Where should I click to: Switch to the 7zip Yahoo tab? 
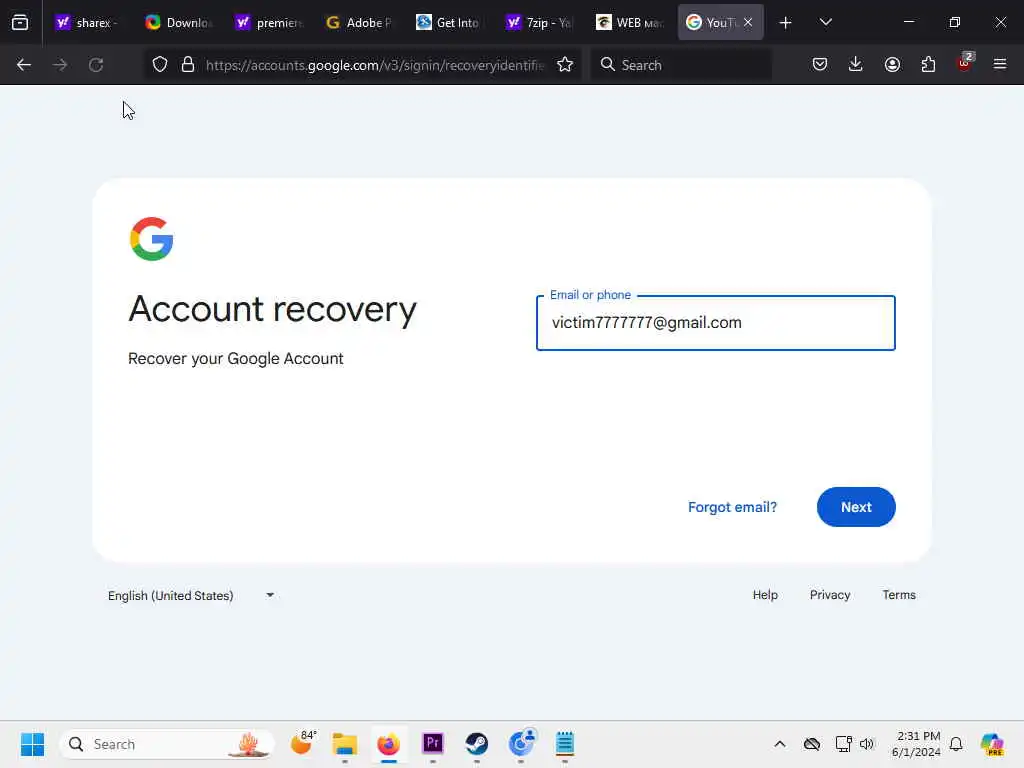(539, 23)
